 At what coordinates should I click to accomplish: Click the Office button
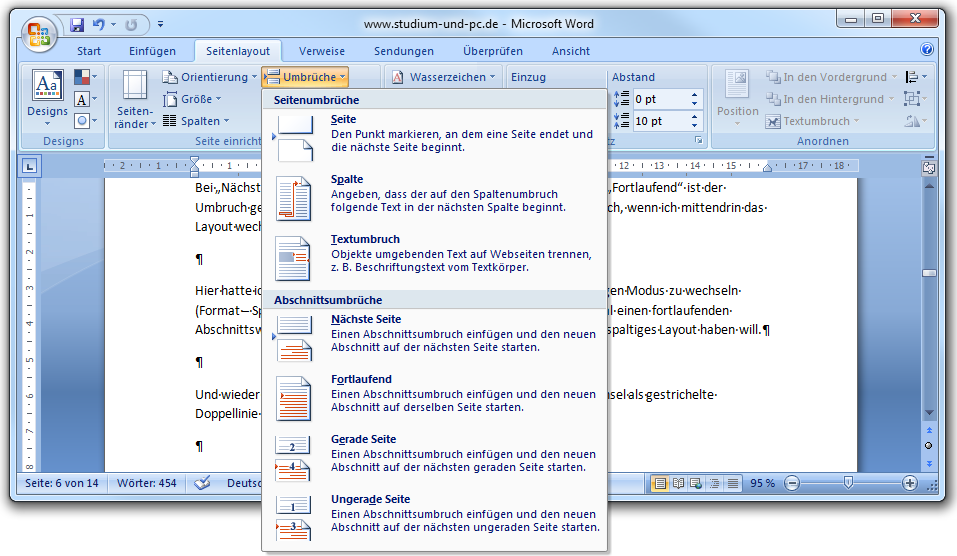click(x=39, y=34)
